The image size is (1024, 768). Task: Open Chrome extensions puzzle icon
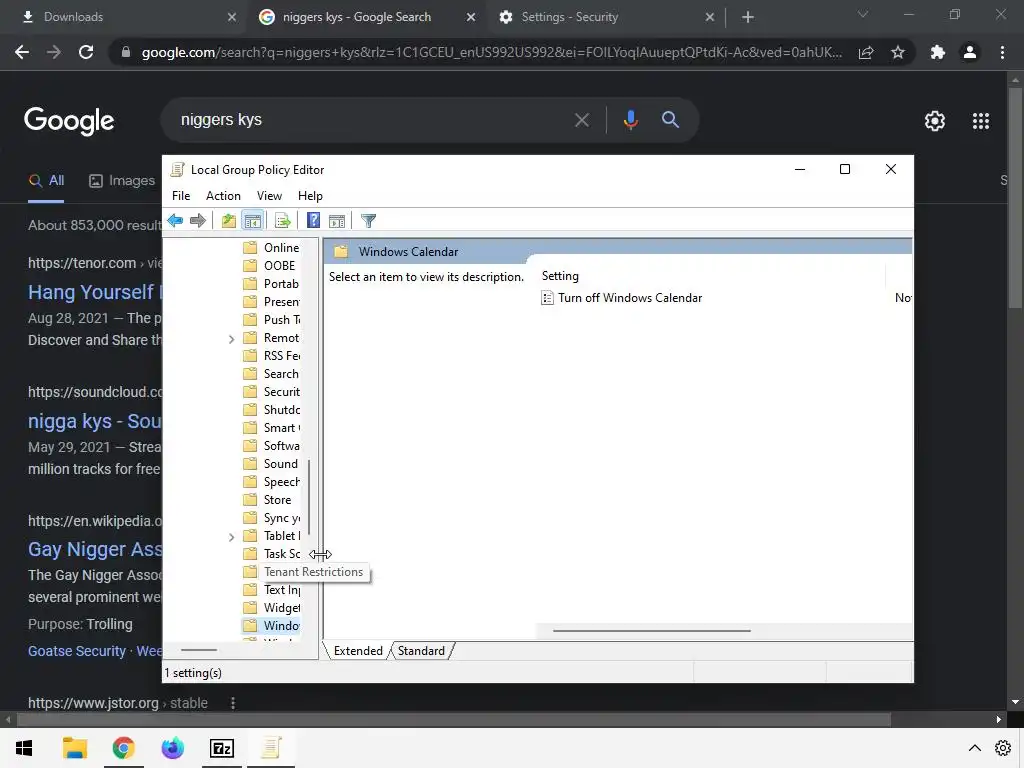938,52
